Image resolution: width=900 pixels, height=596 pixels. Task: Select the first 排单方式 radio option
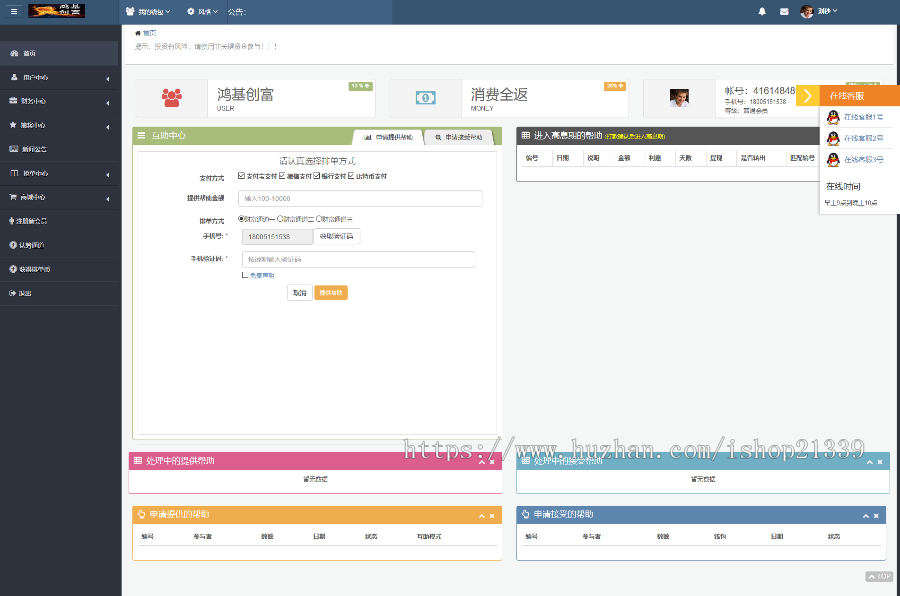click(241, 219)
